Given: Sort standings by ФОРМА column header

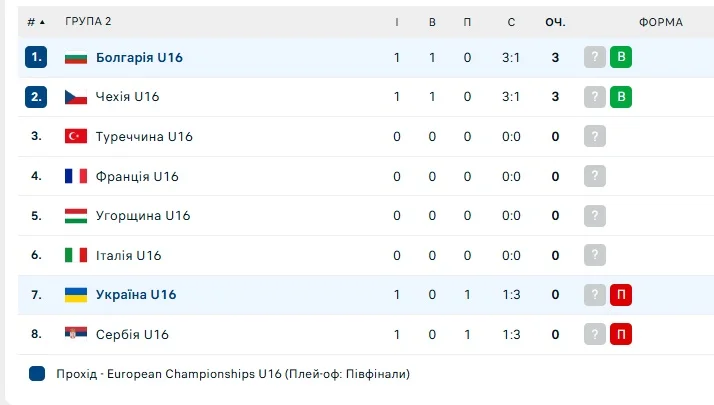Looking at the screenshot, I should click(x=661, y=21).
